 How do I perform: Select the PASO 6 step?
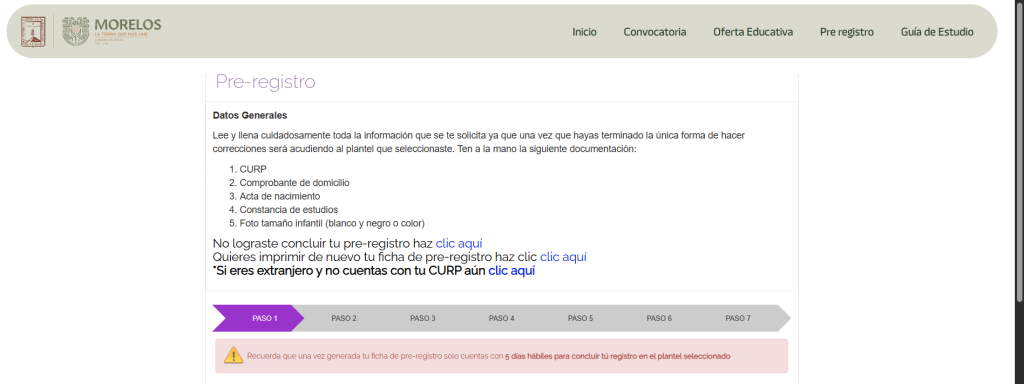pos(660,318)
